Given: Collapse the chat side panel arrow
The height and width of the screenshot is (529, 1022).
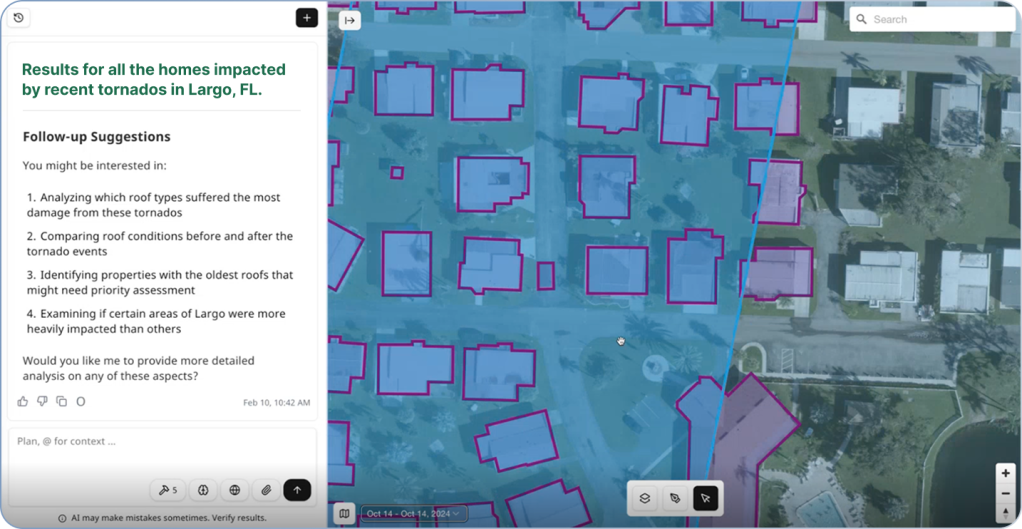Looking at the screenshot, I should [349, 20].
